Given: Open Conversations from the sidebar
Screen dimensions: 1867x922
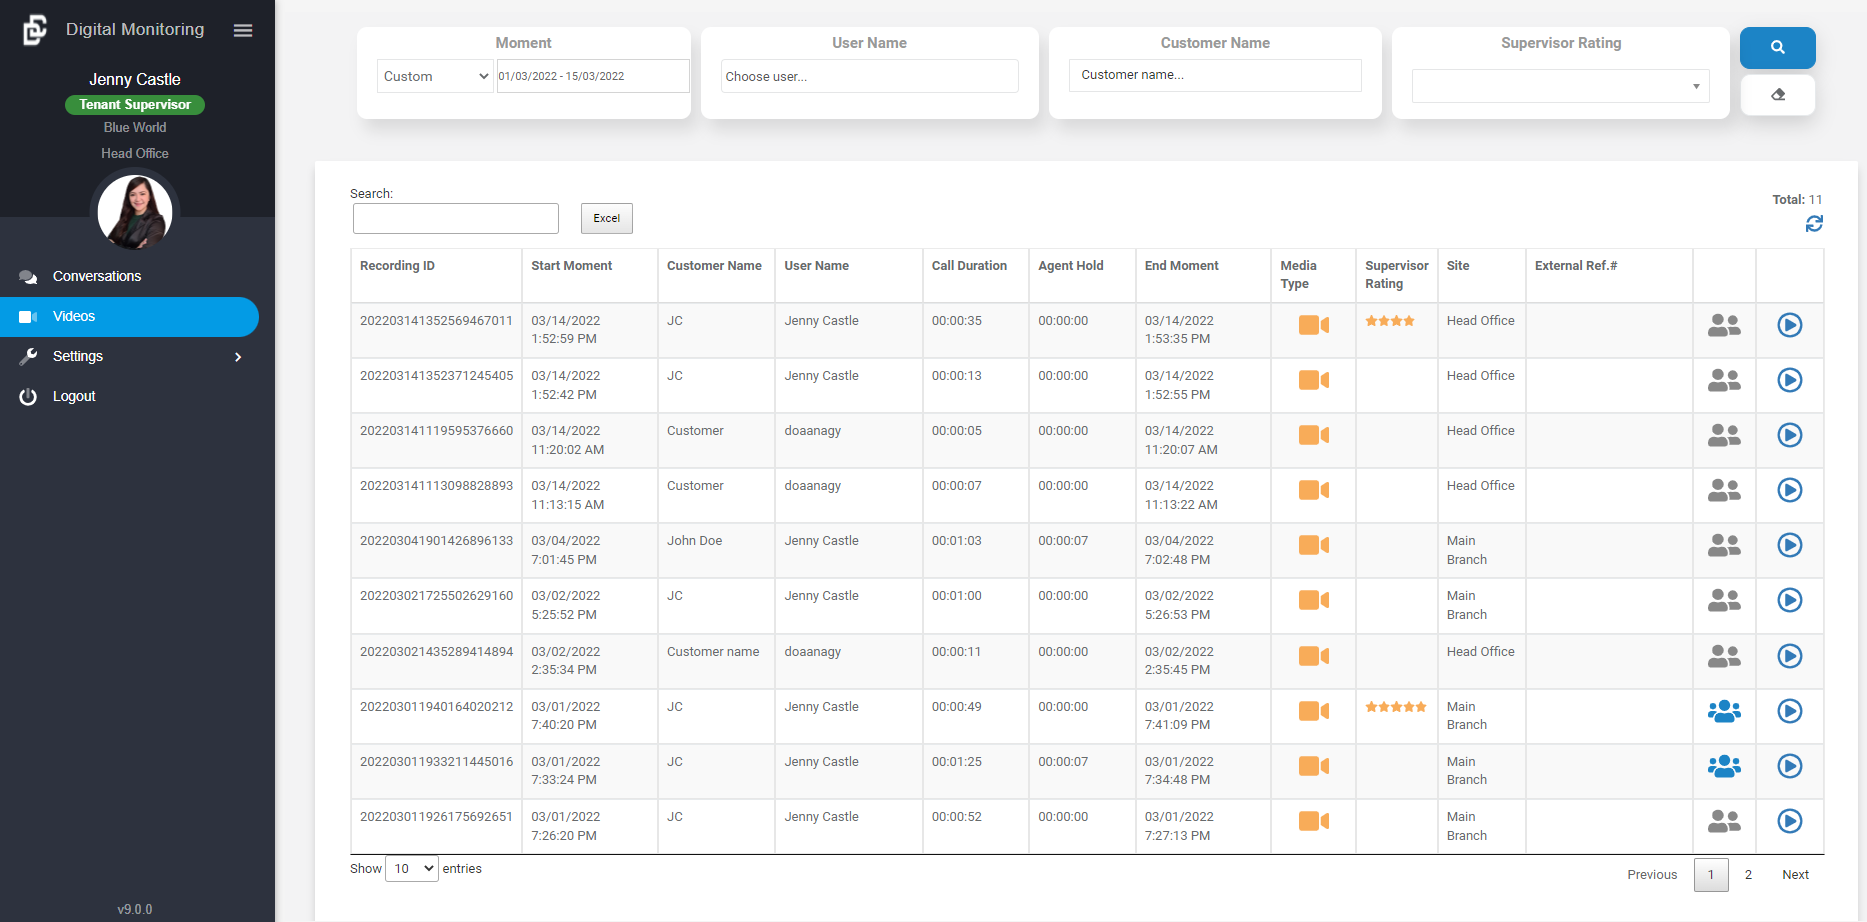Looking at the screenshot, I should [x=96, y=276].
